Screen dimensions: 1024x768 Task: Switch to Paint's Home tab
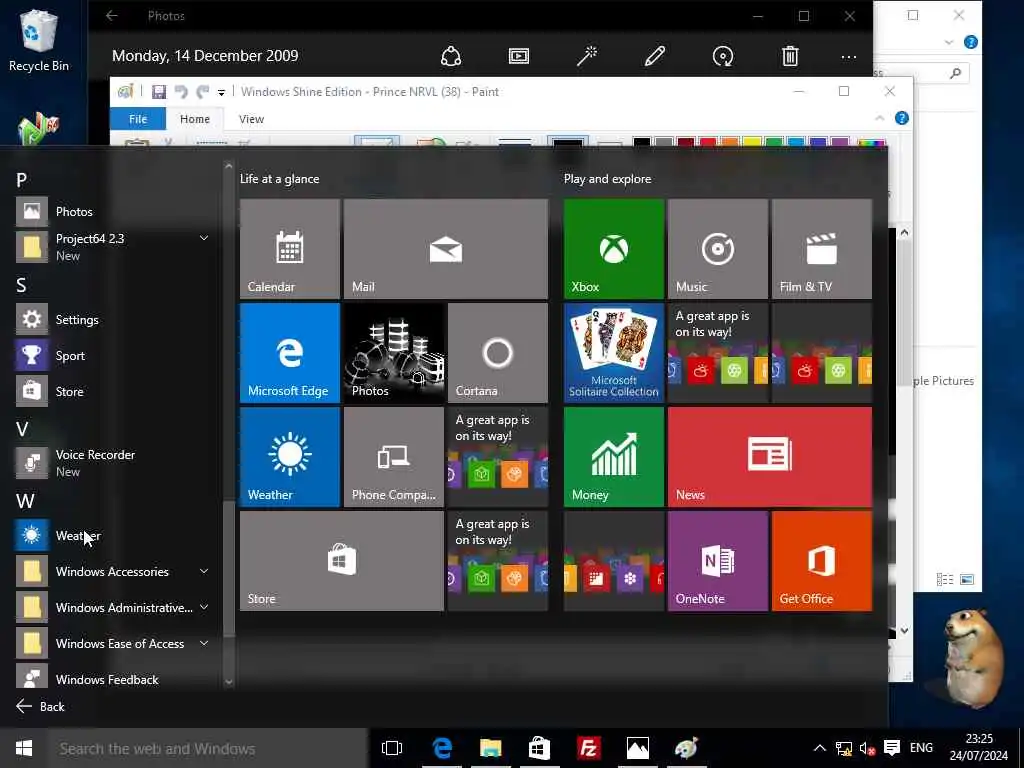click(195, 119)
